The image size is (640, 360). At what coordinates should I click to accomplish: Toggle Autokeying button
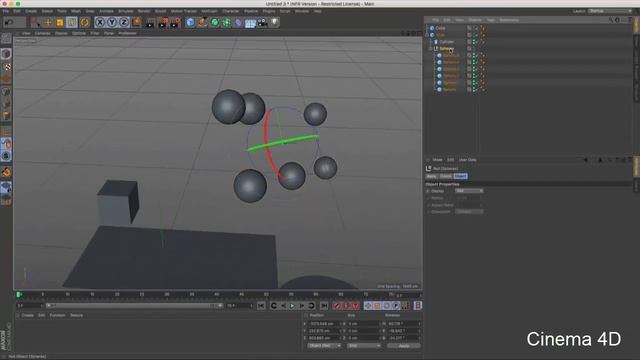click(347, 306)
